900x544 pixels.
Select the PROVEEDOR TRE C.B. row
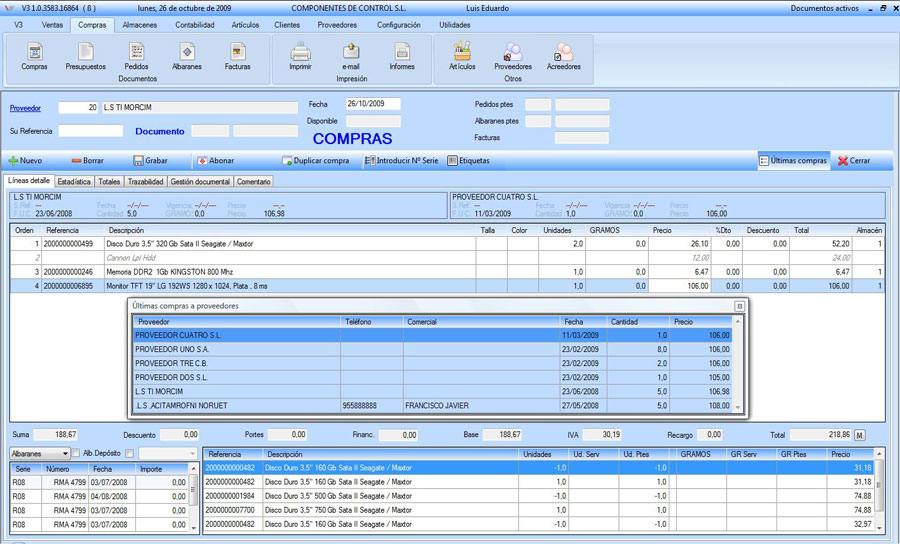[432, 363]
